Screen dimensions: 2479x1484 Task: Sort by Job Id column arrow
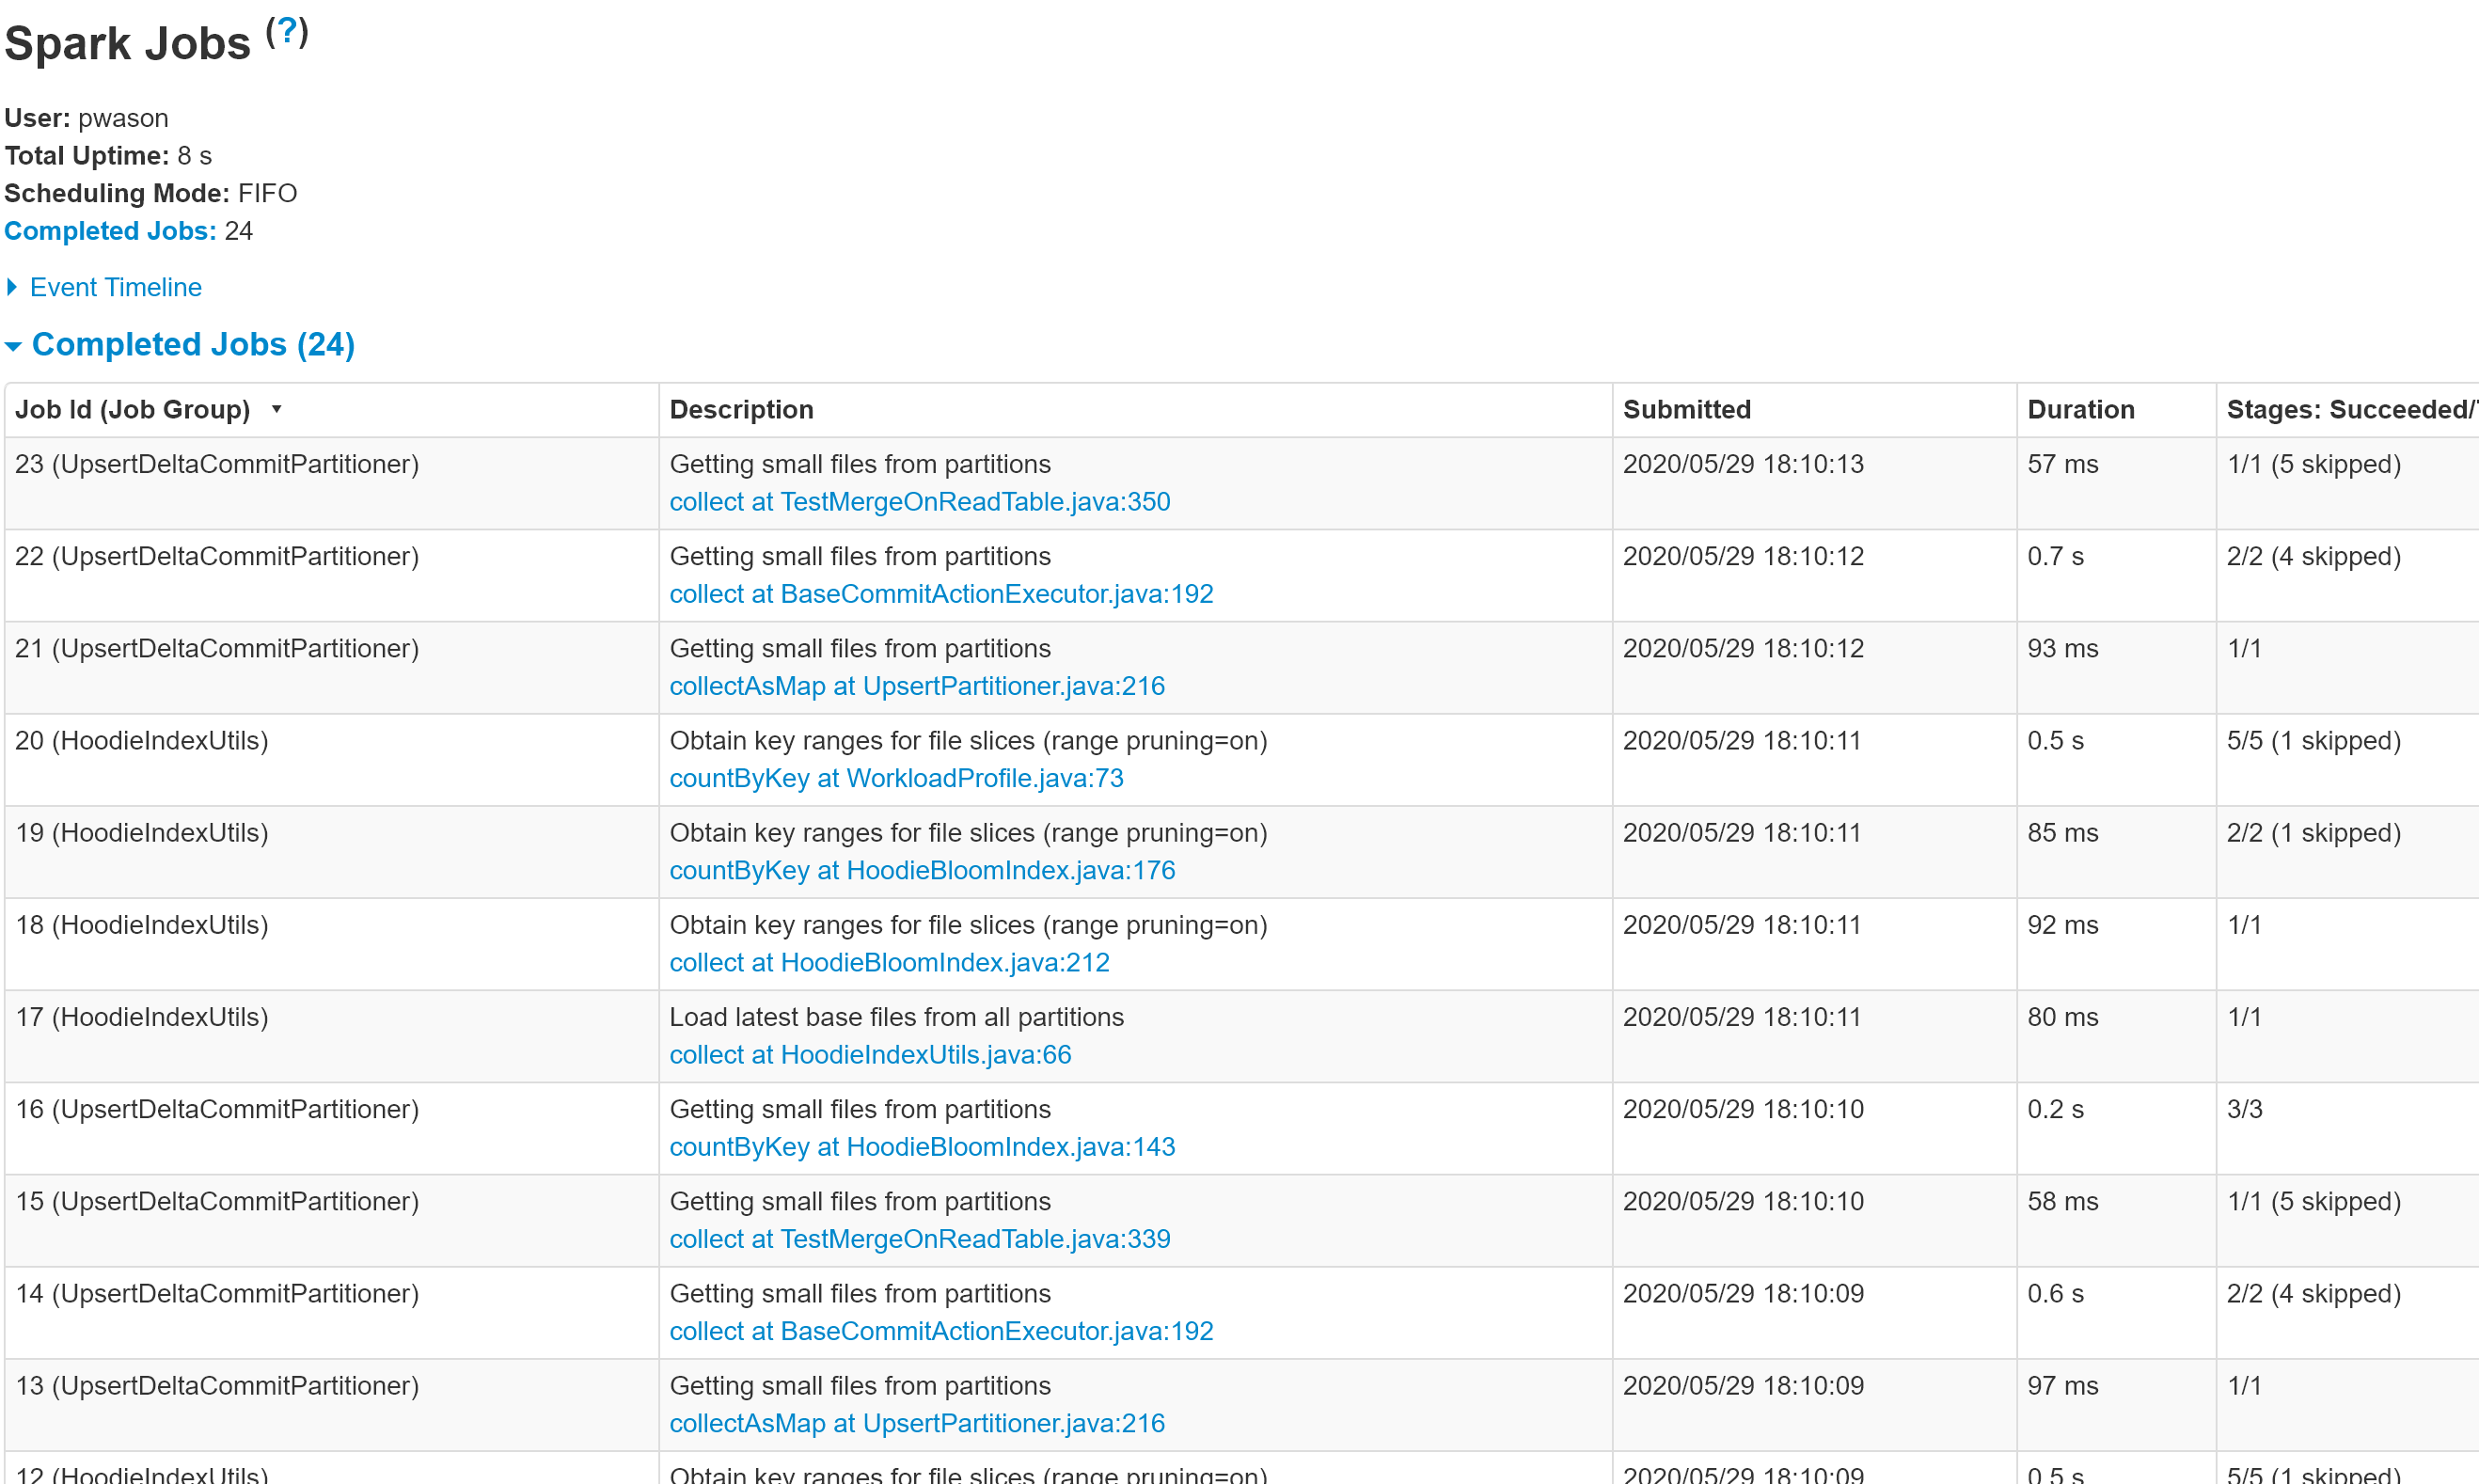click(276, 409)
